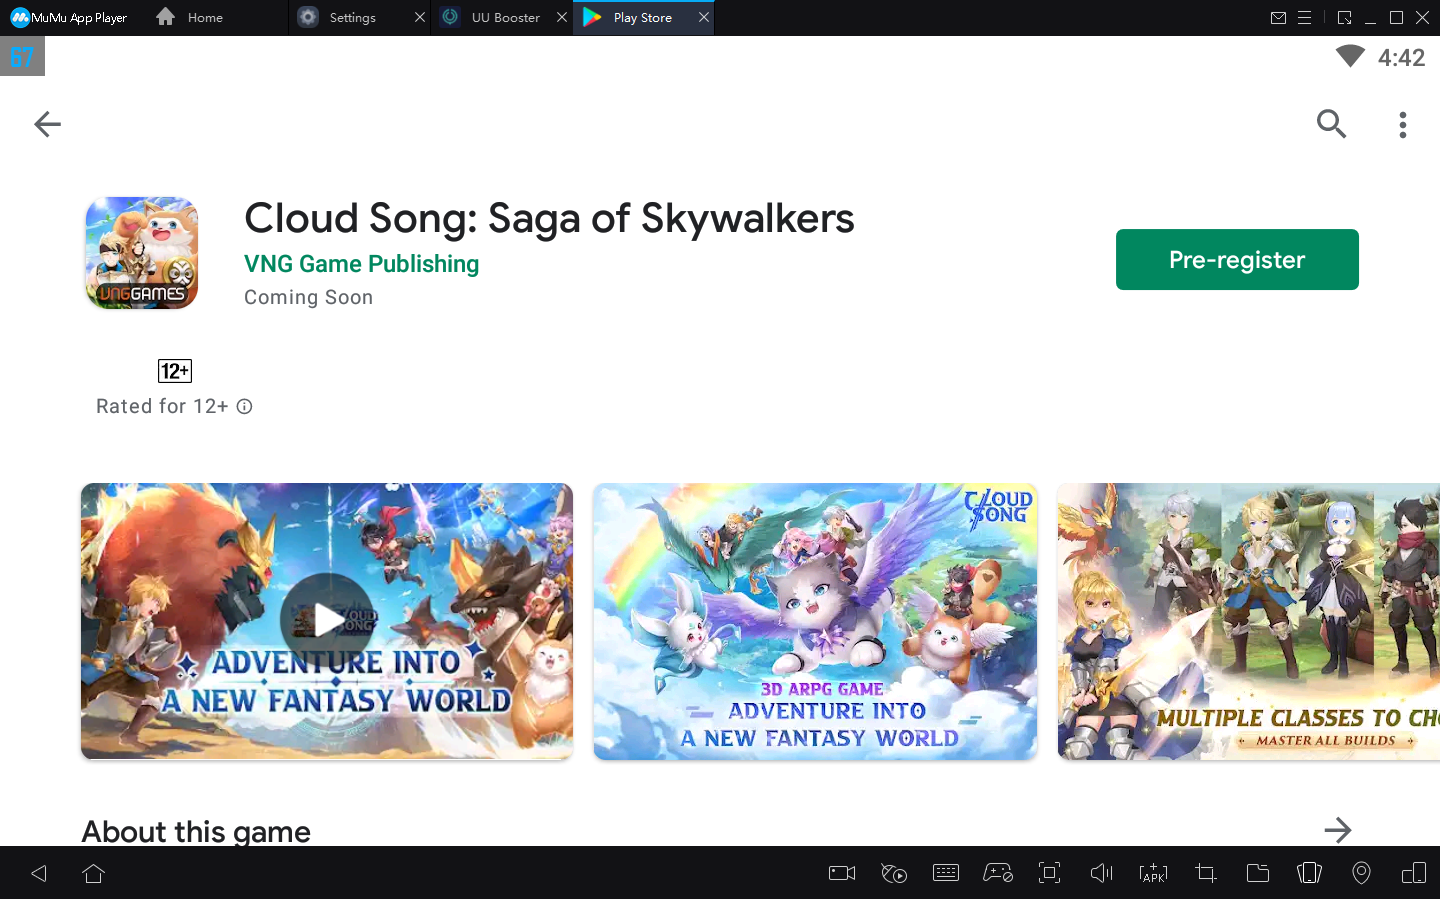This screenshot has width=1440, height=899.
Task: Open the gamepad keymapping tool
Action: pyautogui.click(x=998, y=872)
